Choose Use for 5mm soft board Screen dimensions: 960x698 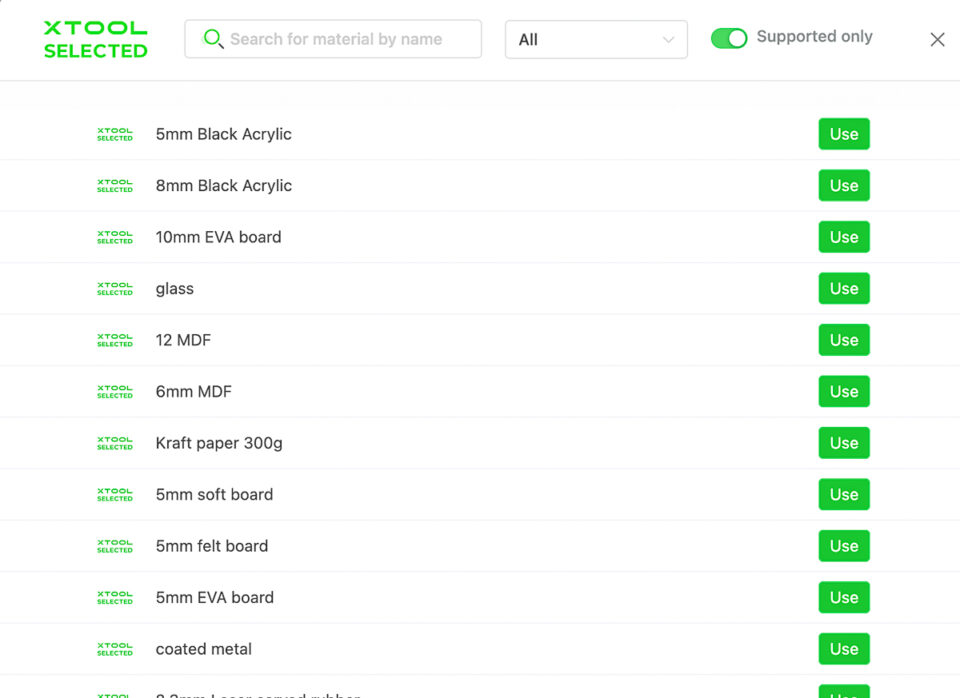point(844,495)
